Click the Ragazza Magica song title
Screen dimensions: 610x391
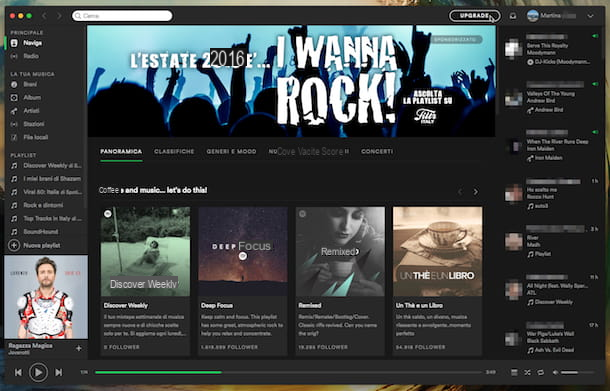coord(30,345)
